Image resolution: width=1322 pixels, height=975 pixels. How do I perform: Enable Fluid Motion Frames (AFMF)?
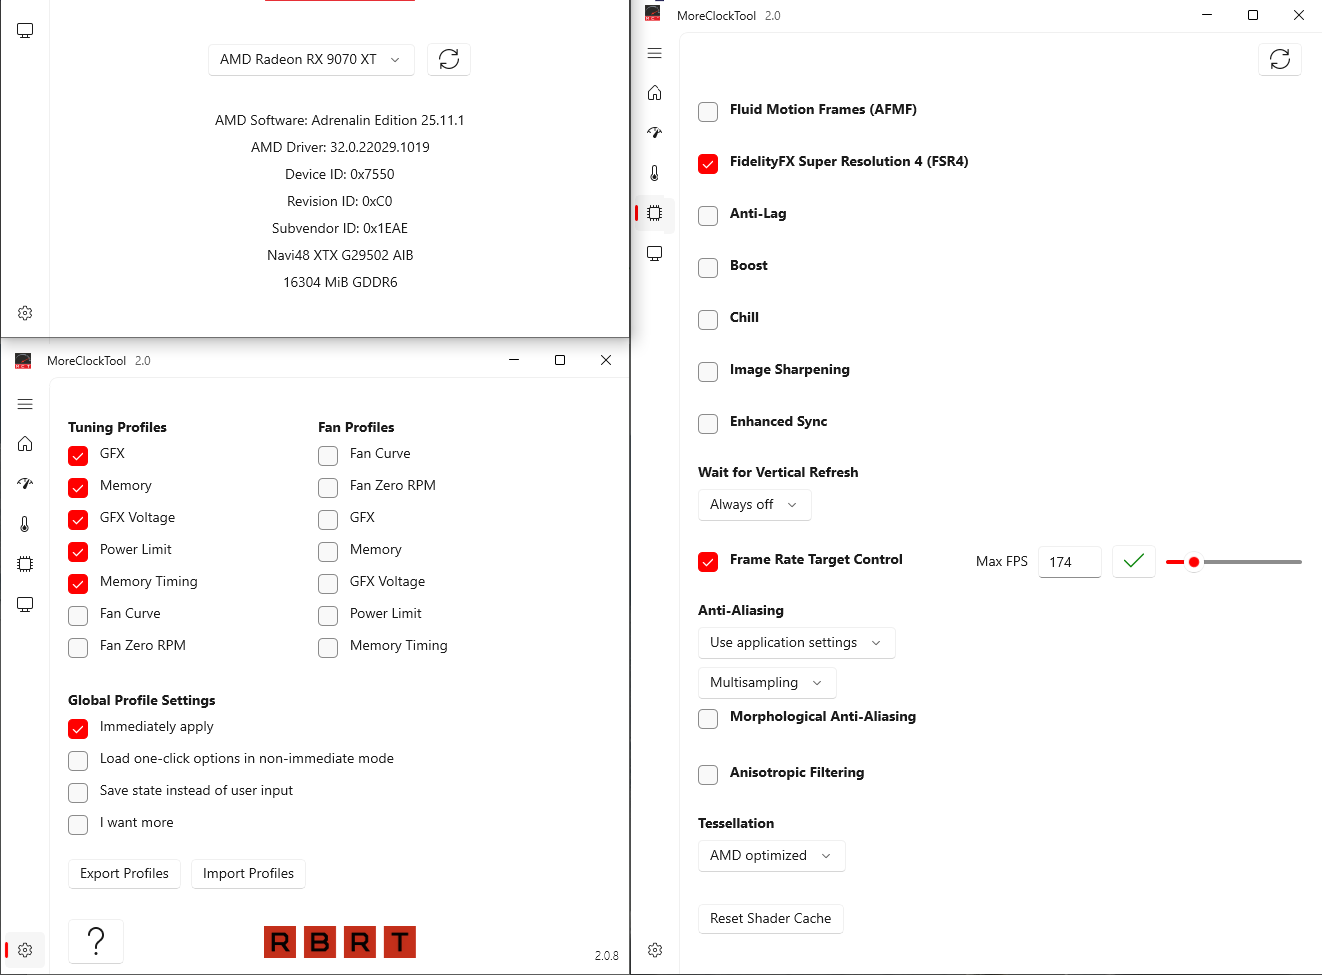708,111
